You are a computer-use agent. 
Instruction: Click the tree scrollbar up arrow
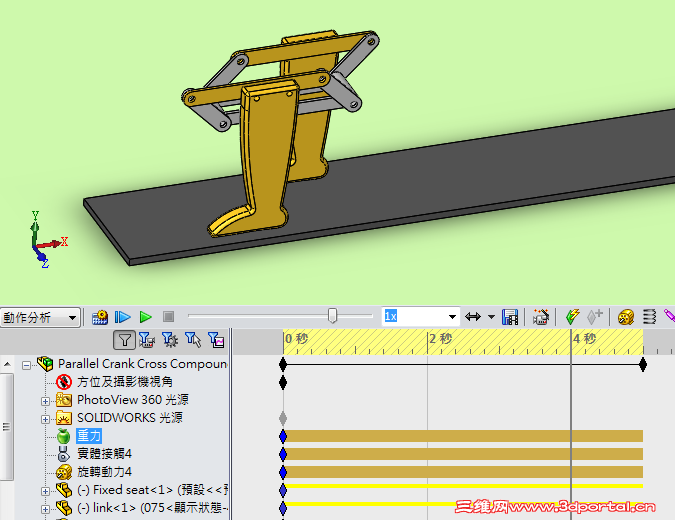pos(7,365)
